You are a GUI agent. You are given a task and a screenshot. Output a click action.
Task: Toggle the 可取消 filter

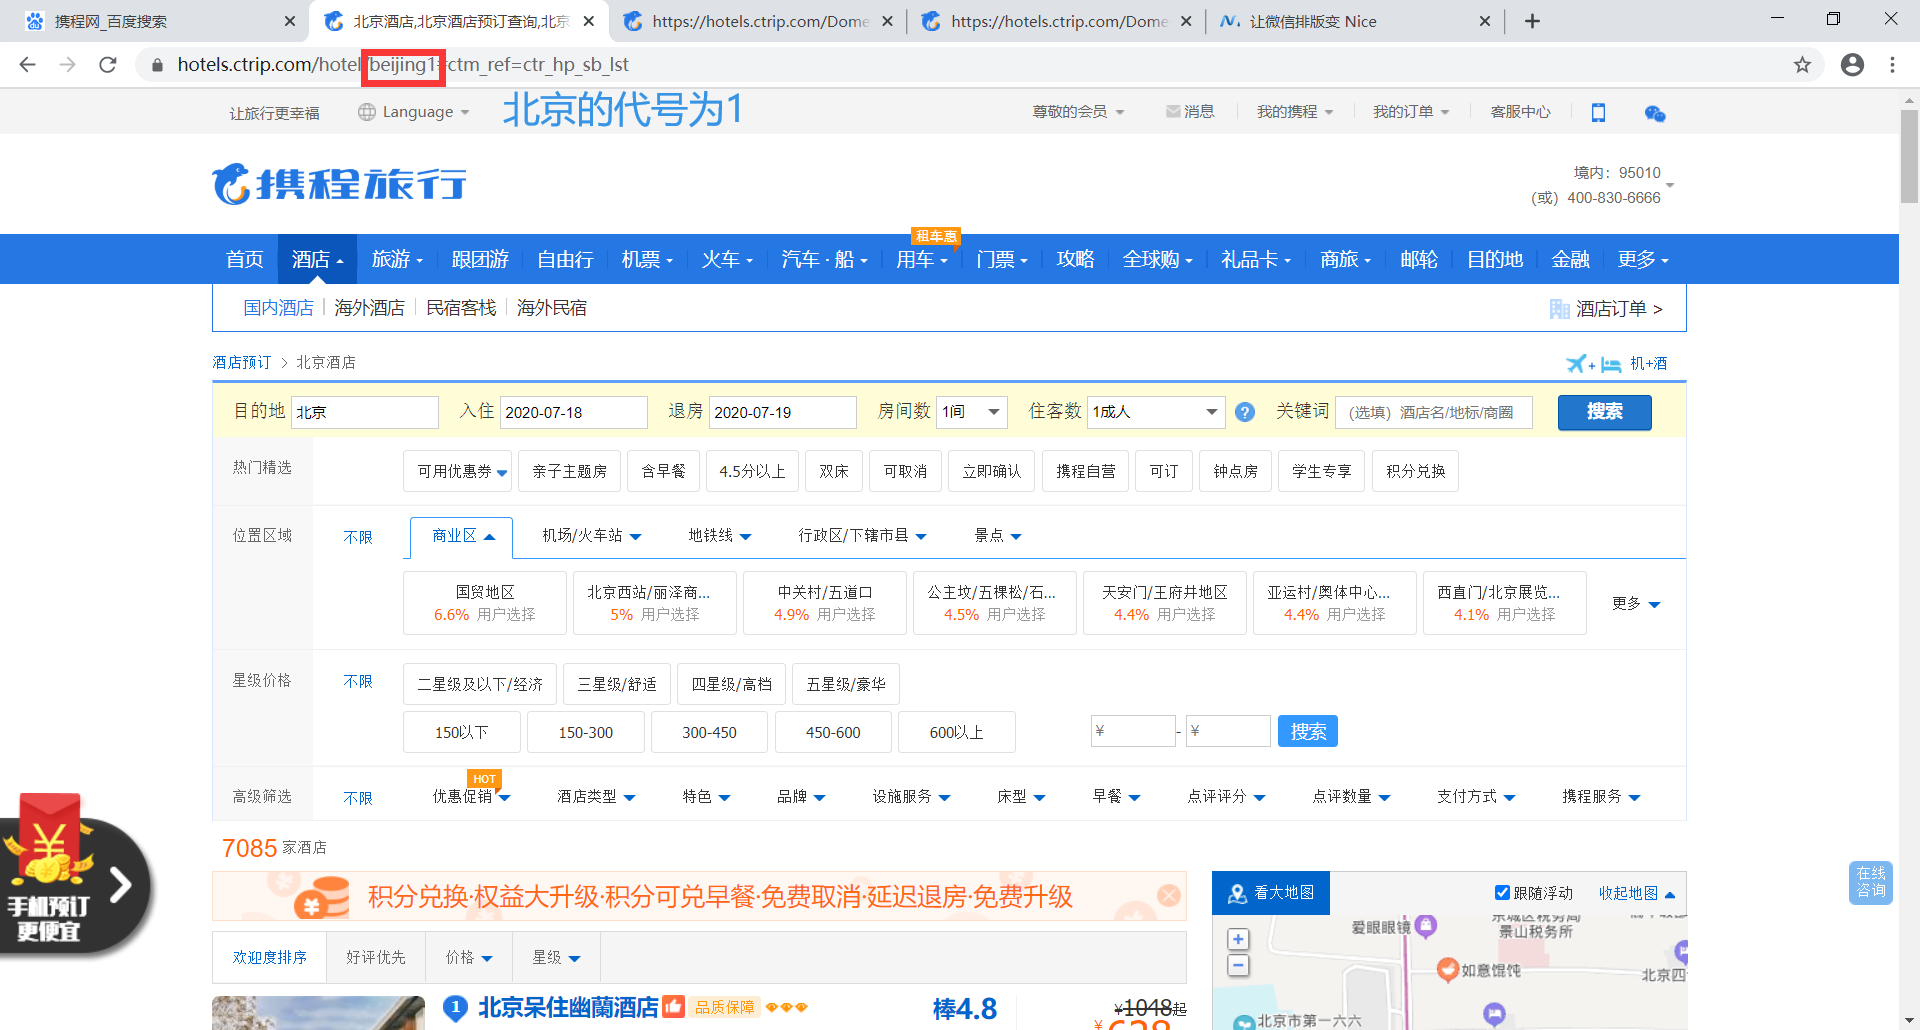click(905, 471)
